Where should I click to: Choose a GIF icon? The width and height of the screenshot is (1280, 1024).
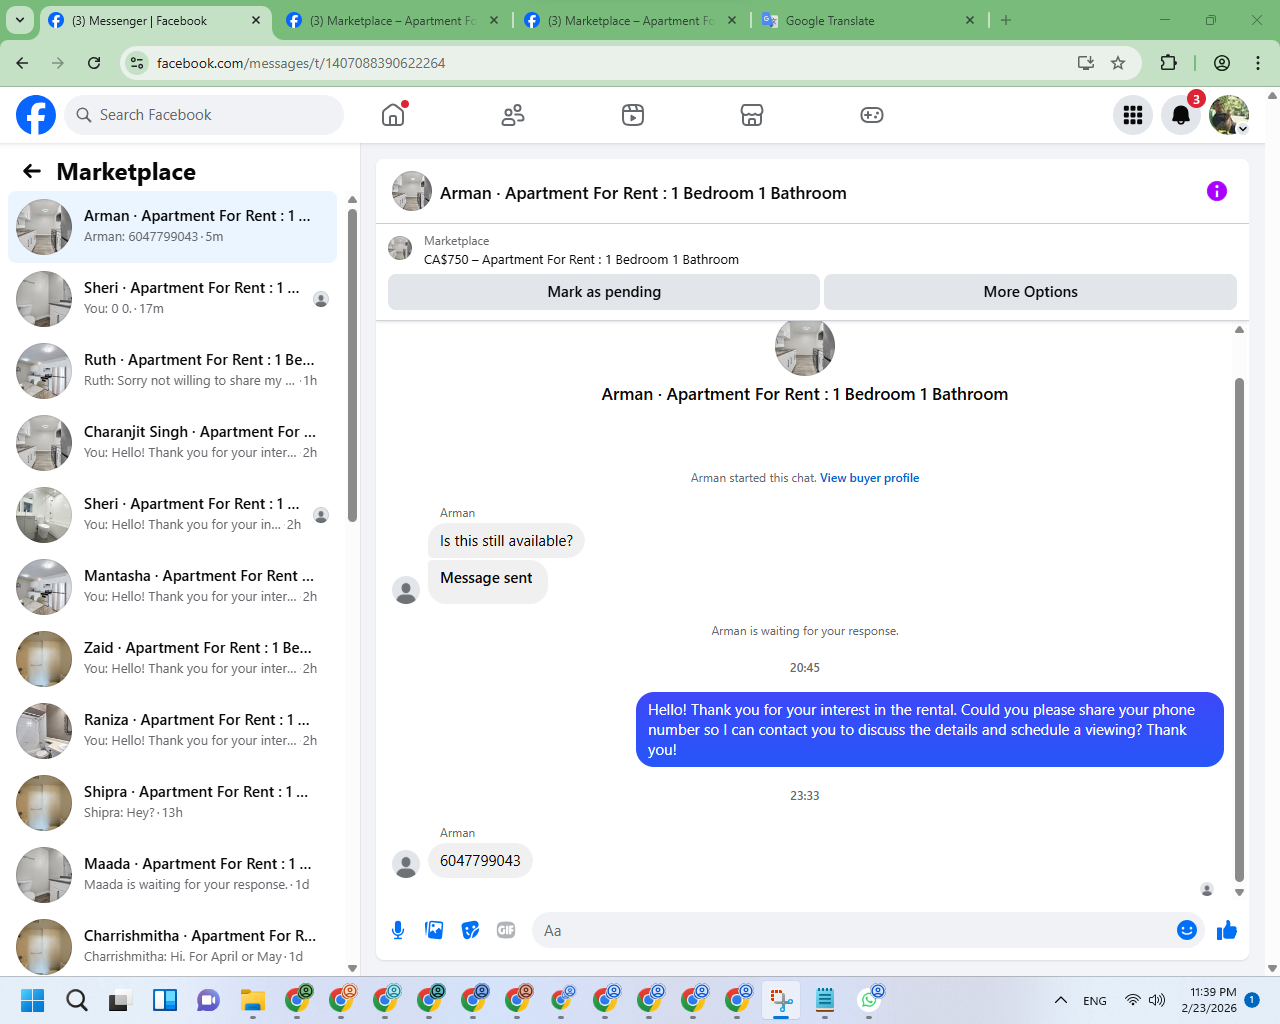pyautogui.click(x=506, y=930)
